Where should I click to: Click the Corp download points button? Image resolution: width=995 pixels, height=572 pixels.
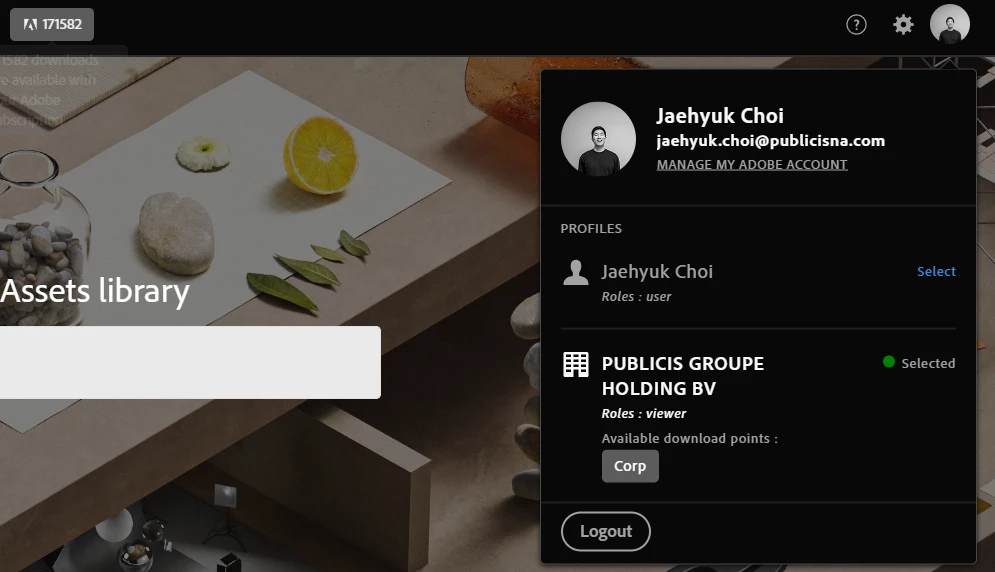click(630, 466)
